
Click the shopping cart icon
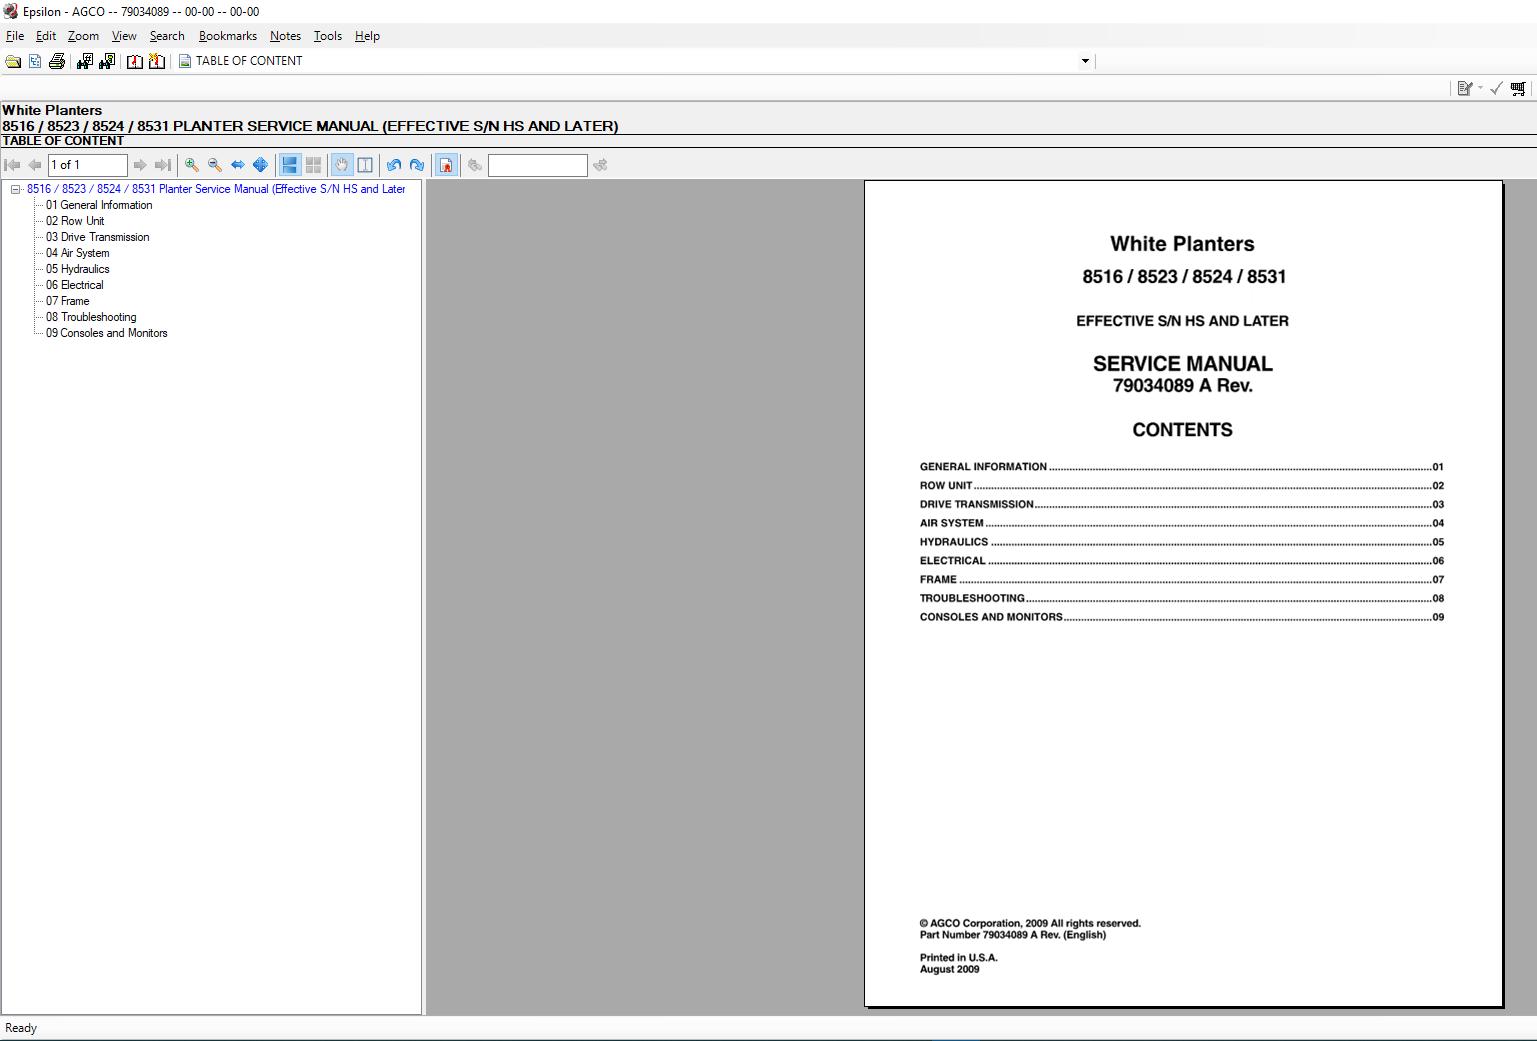point(1518,89)
